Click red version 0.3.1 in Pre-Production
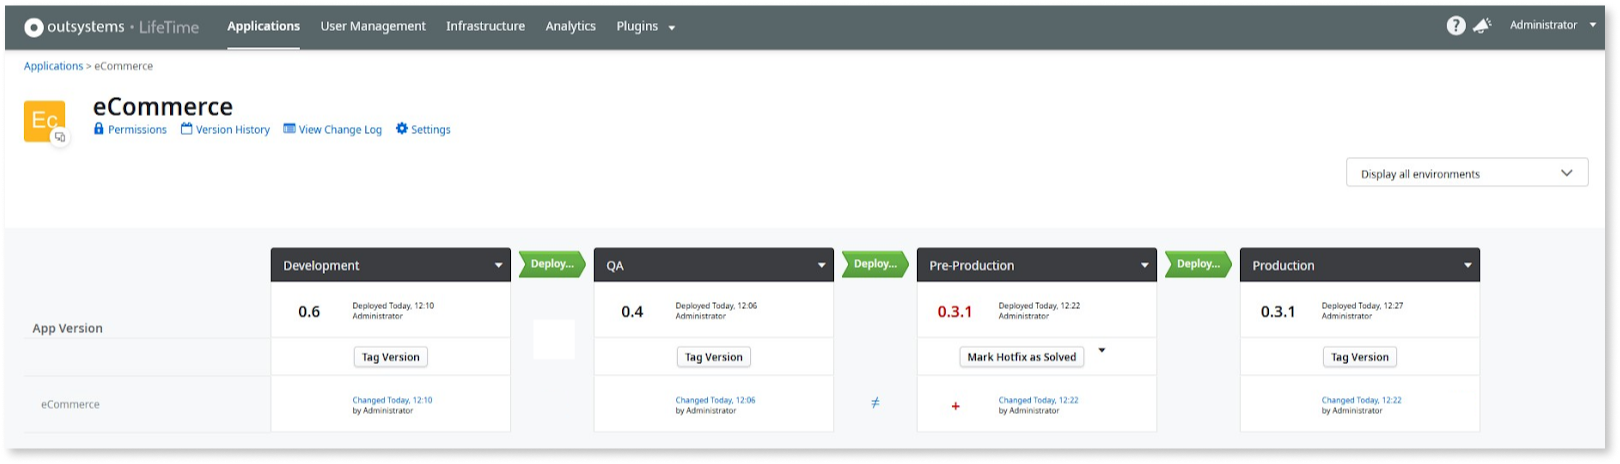1620x464 pixels. (x=955, y=312)
